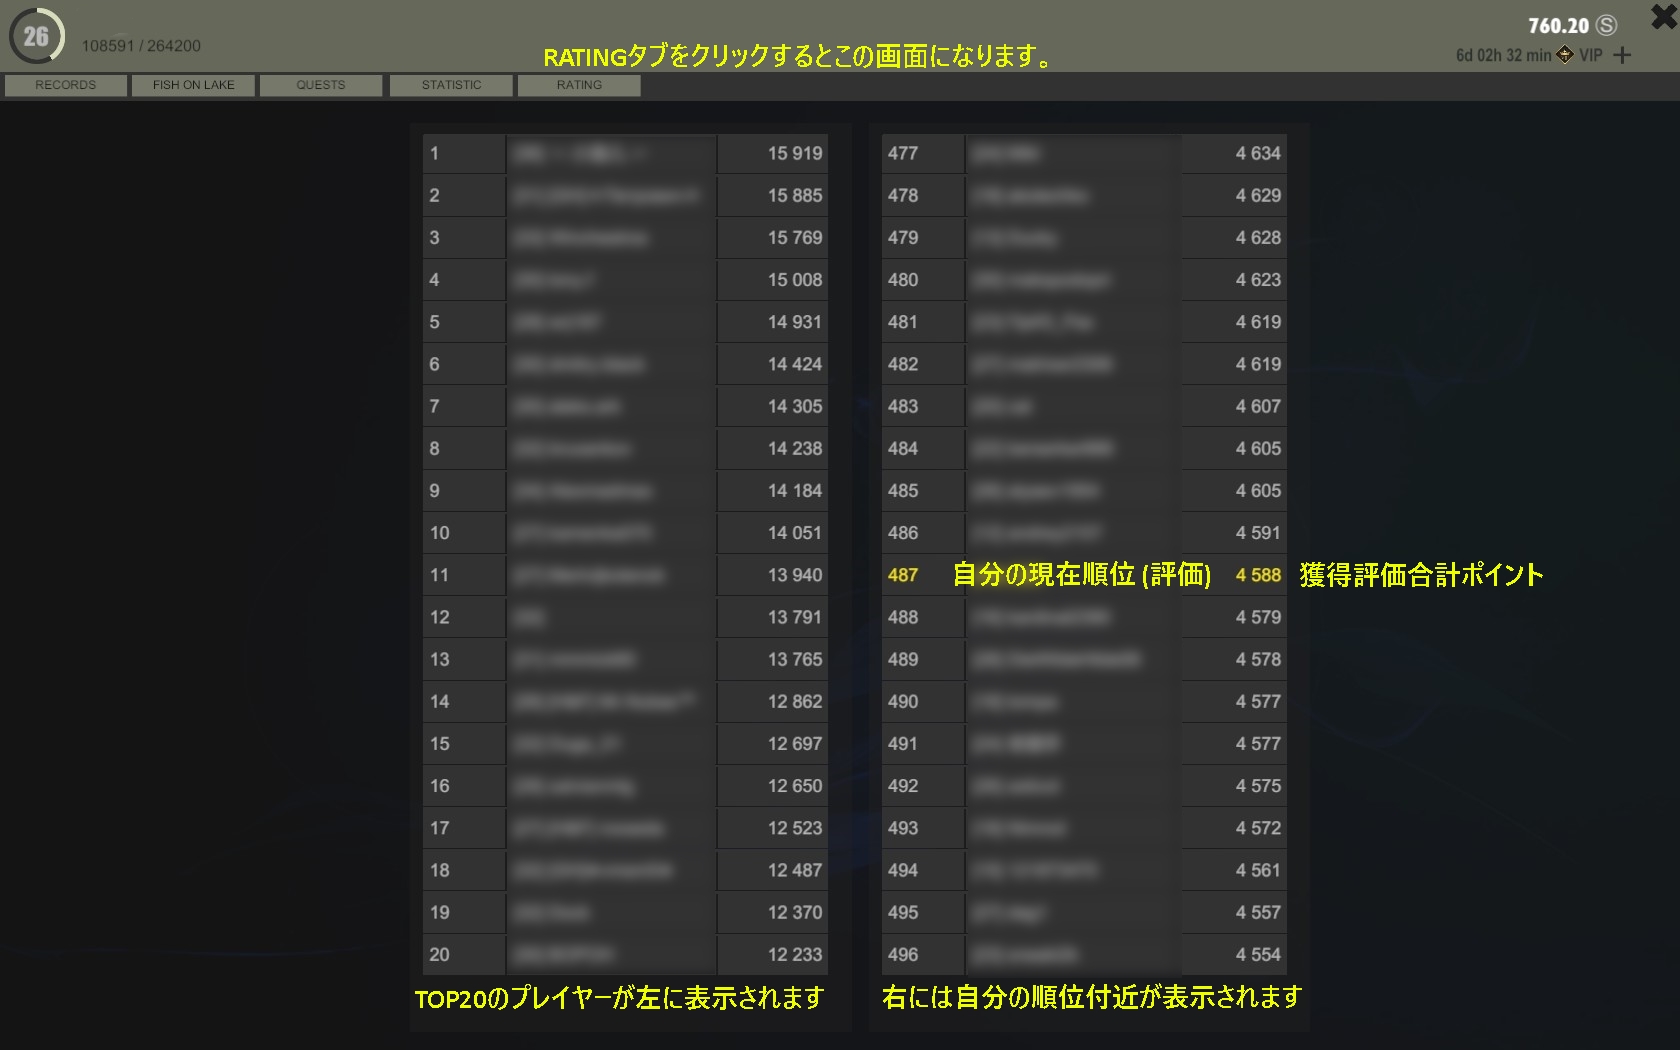Click the plus icon beside VIP
This screenshot has height=1050, width=1680.
tap(1622, 56)
